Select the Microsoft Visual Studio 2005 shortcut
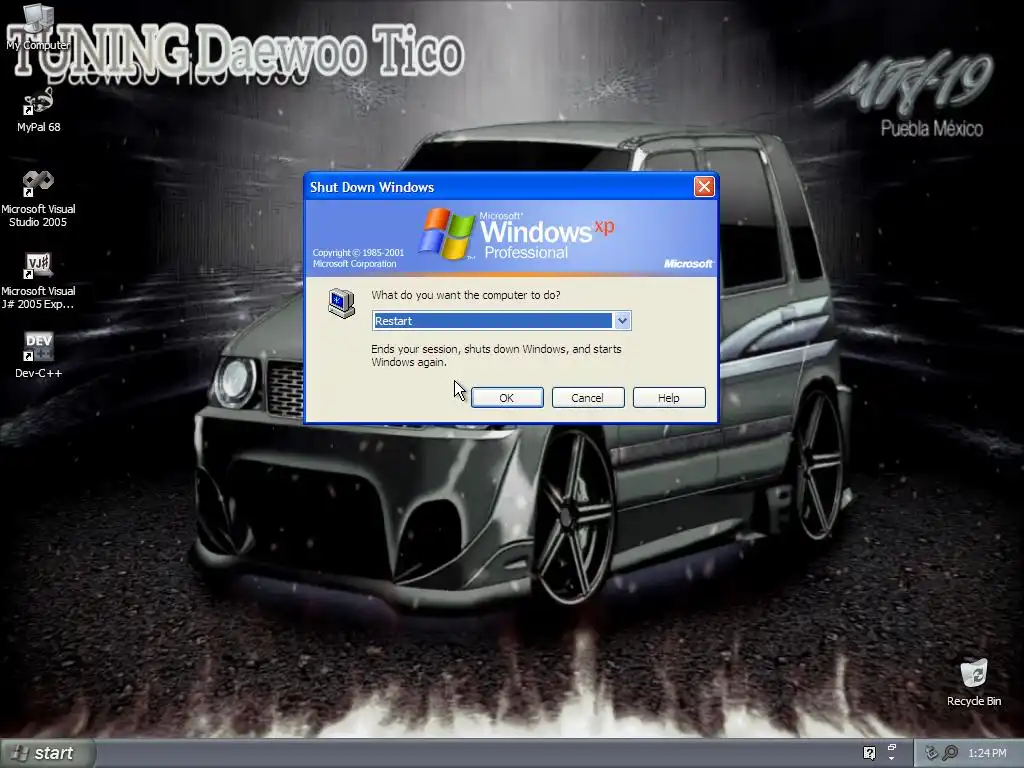 pyautogui.click(x=38, y=199)
